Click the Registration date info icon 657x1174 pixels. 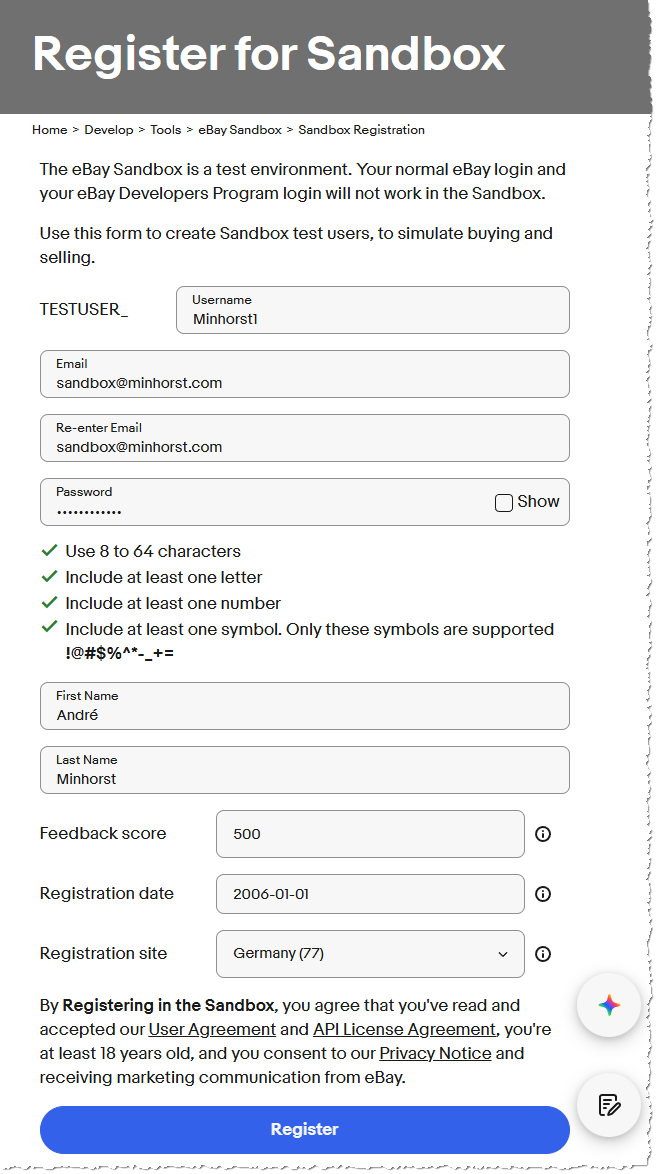tap(543, 894)
